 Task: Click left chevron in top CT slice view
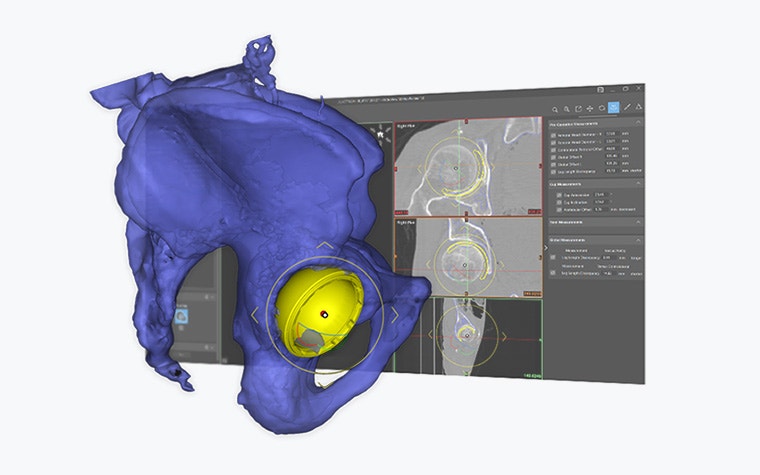pos(420,169)
